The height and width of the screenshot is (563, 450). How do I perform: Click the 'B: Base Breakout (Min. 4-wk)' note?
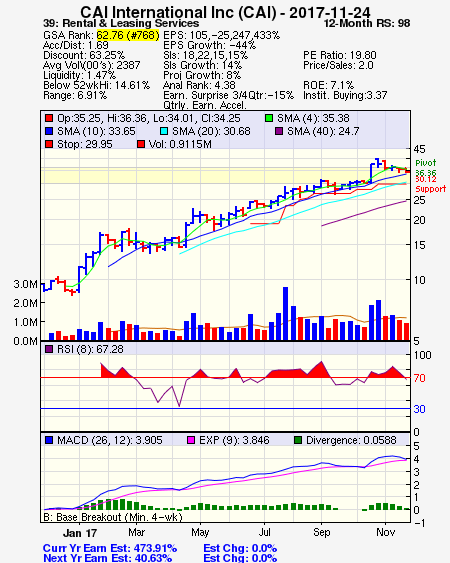(113, 517)
